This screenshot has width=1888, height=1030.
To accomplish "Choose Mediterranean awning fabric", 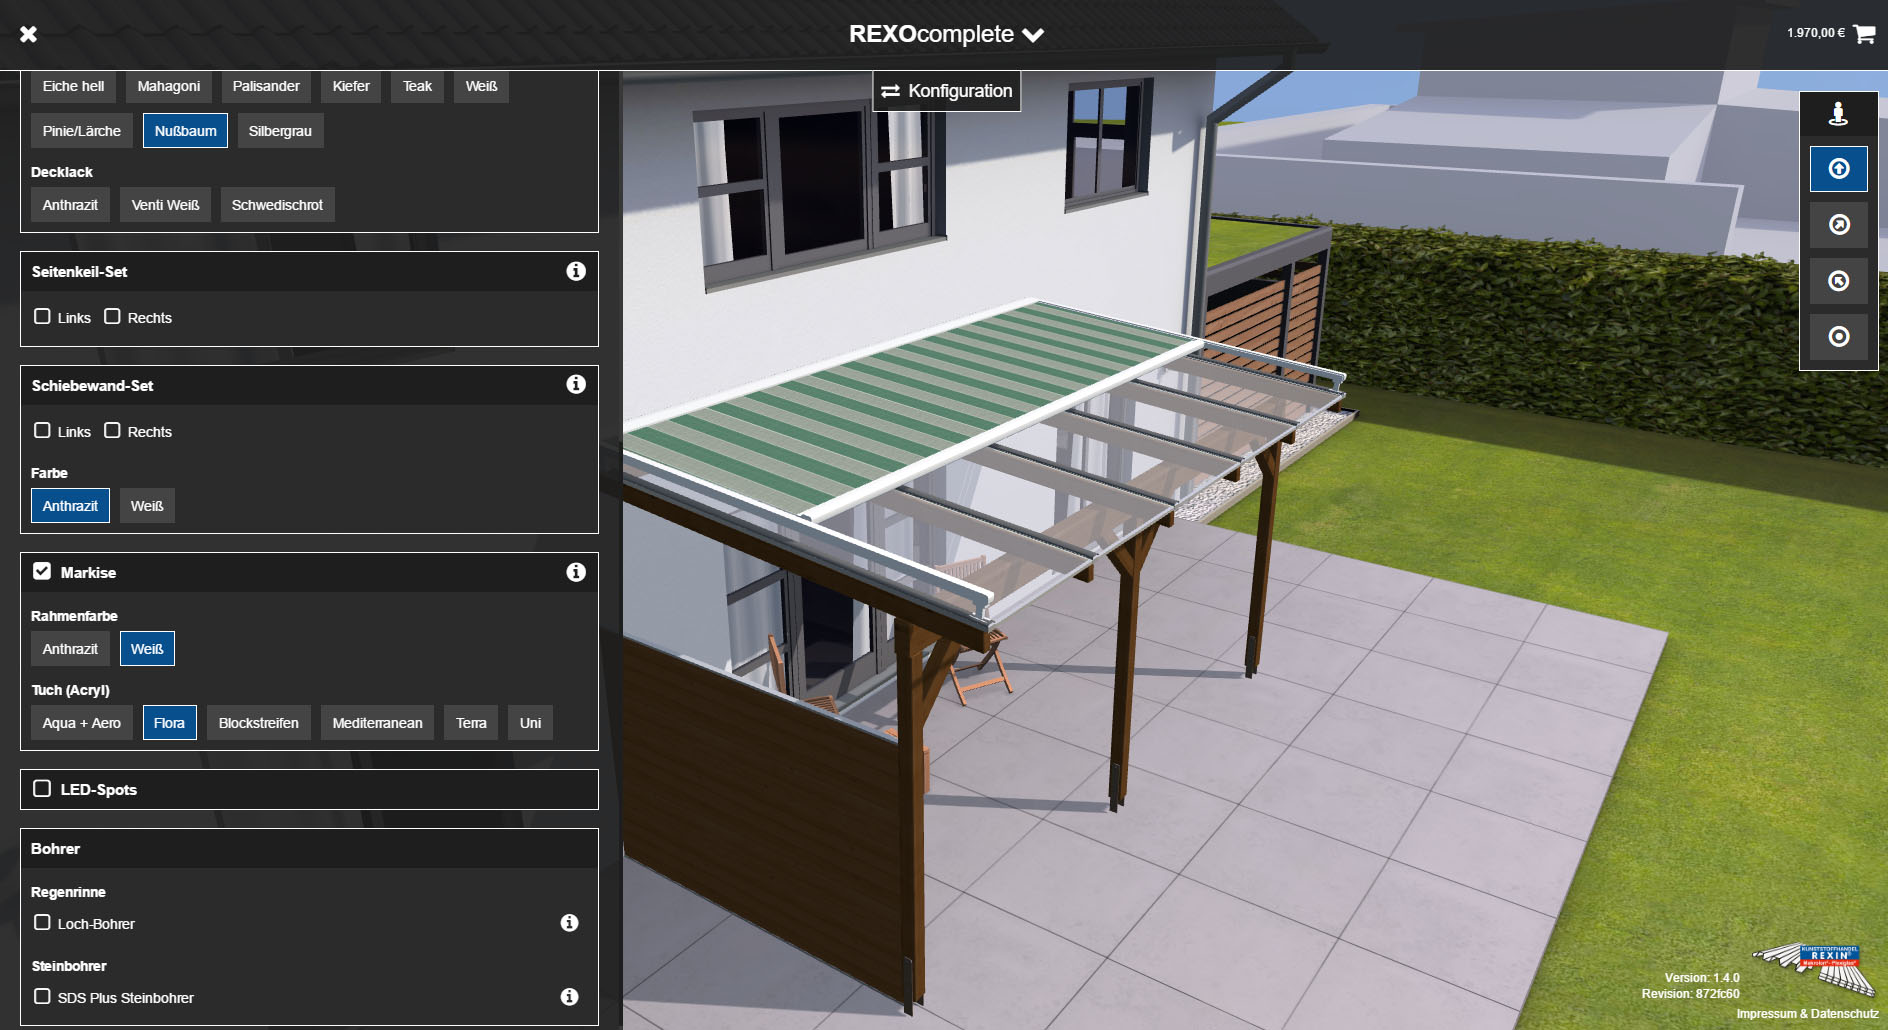I will (377, 723).
